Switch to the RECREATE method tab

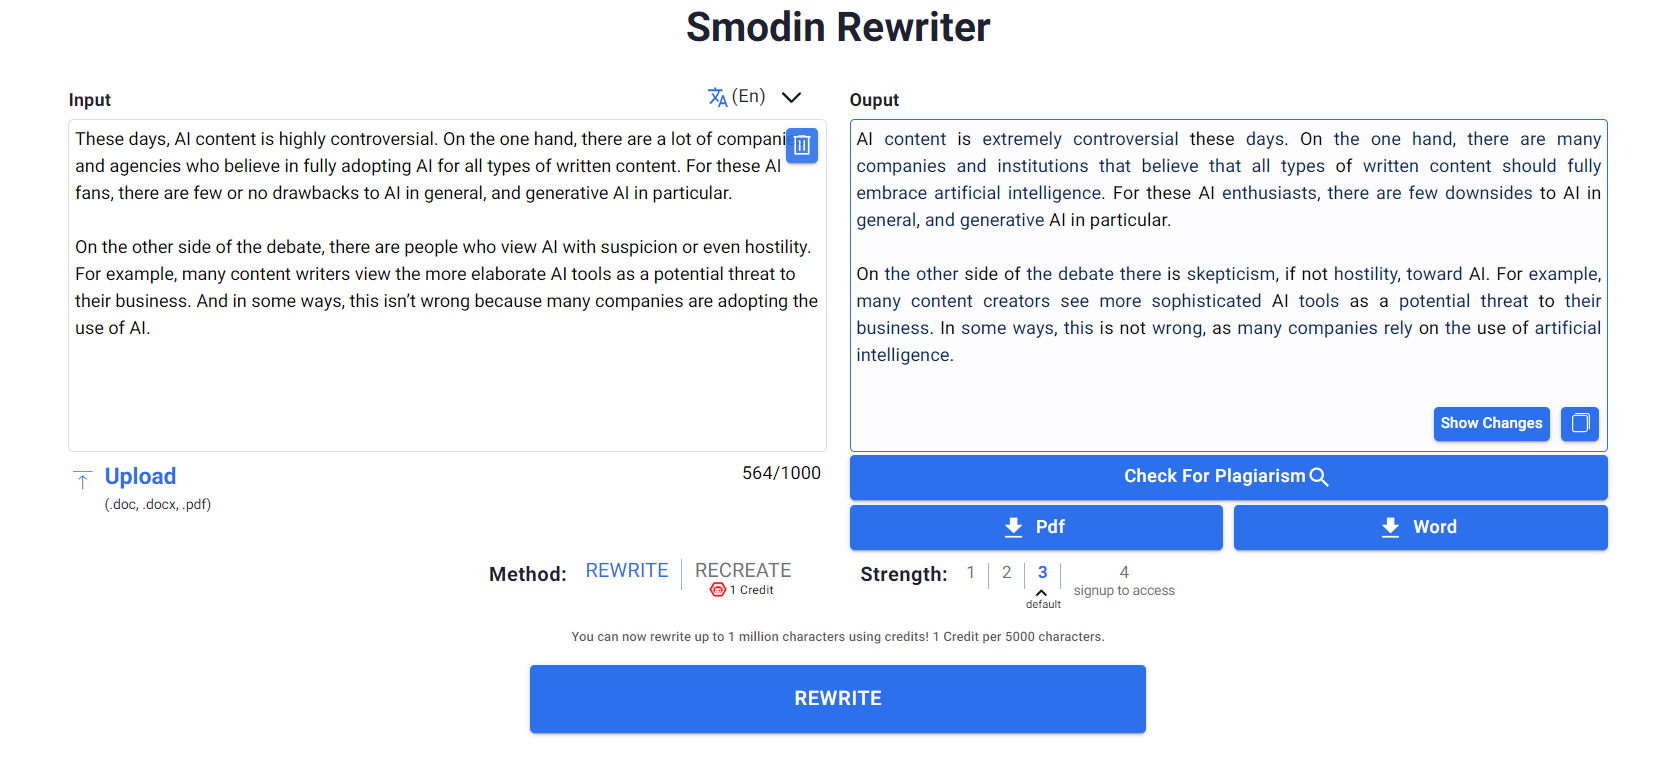pos(743,571)
